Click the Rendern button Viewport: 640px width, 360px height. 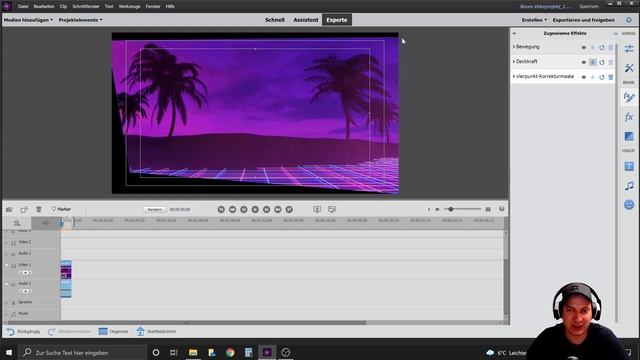(x=155, y=209)
